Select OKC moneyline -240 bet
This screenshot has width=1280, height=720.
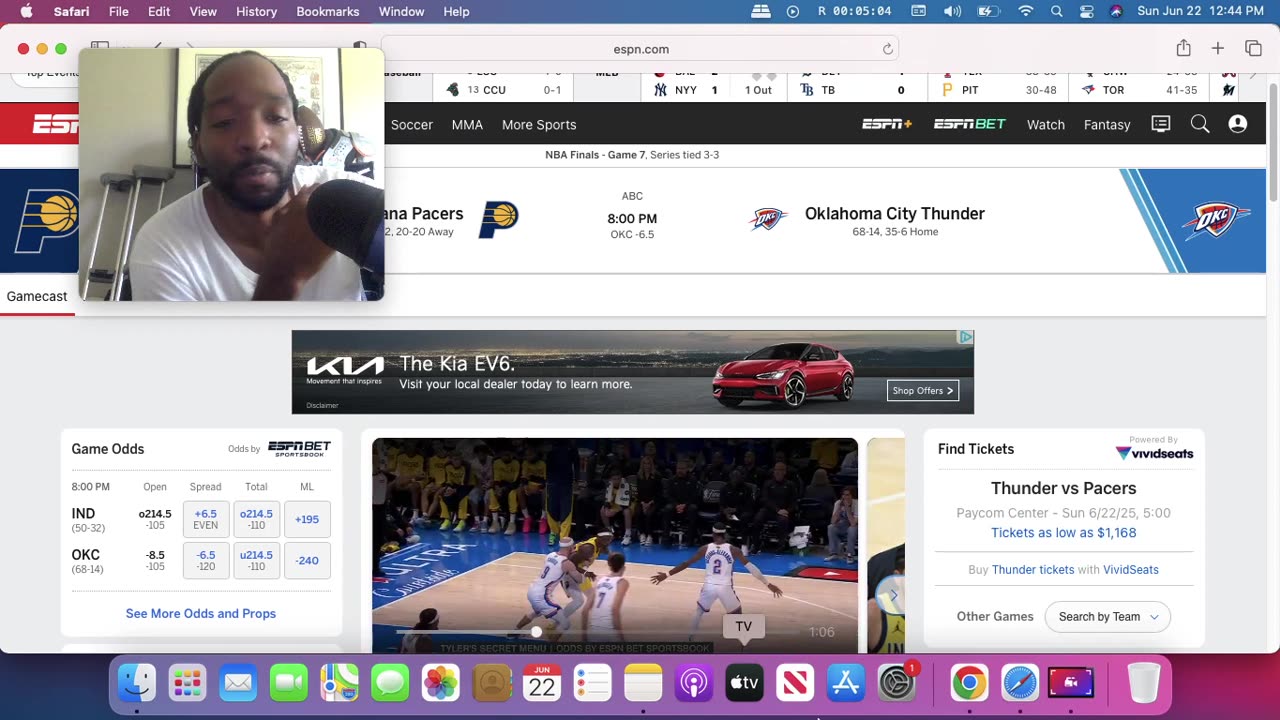(x=307, y=560)
